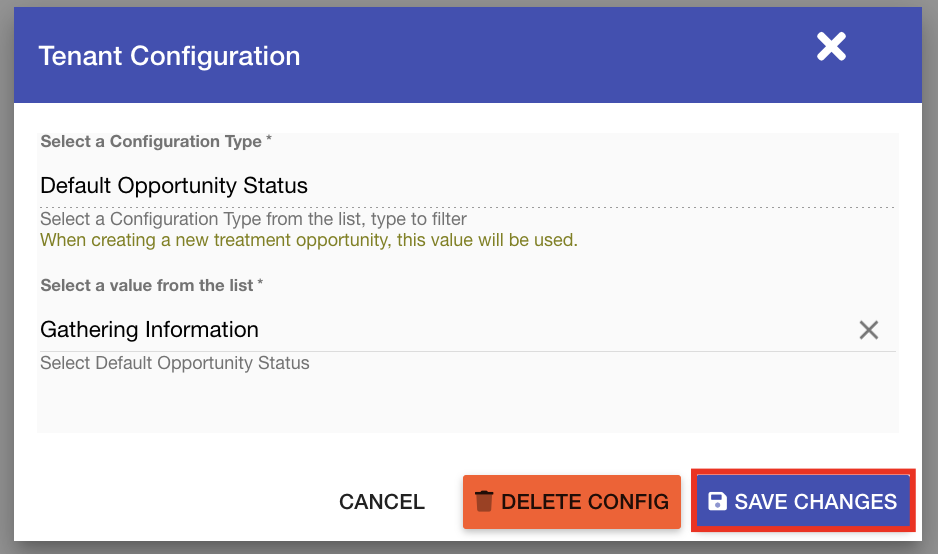Click the floppy disk save icon
This screenshot has height=554, width=938.
[717, 502]
